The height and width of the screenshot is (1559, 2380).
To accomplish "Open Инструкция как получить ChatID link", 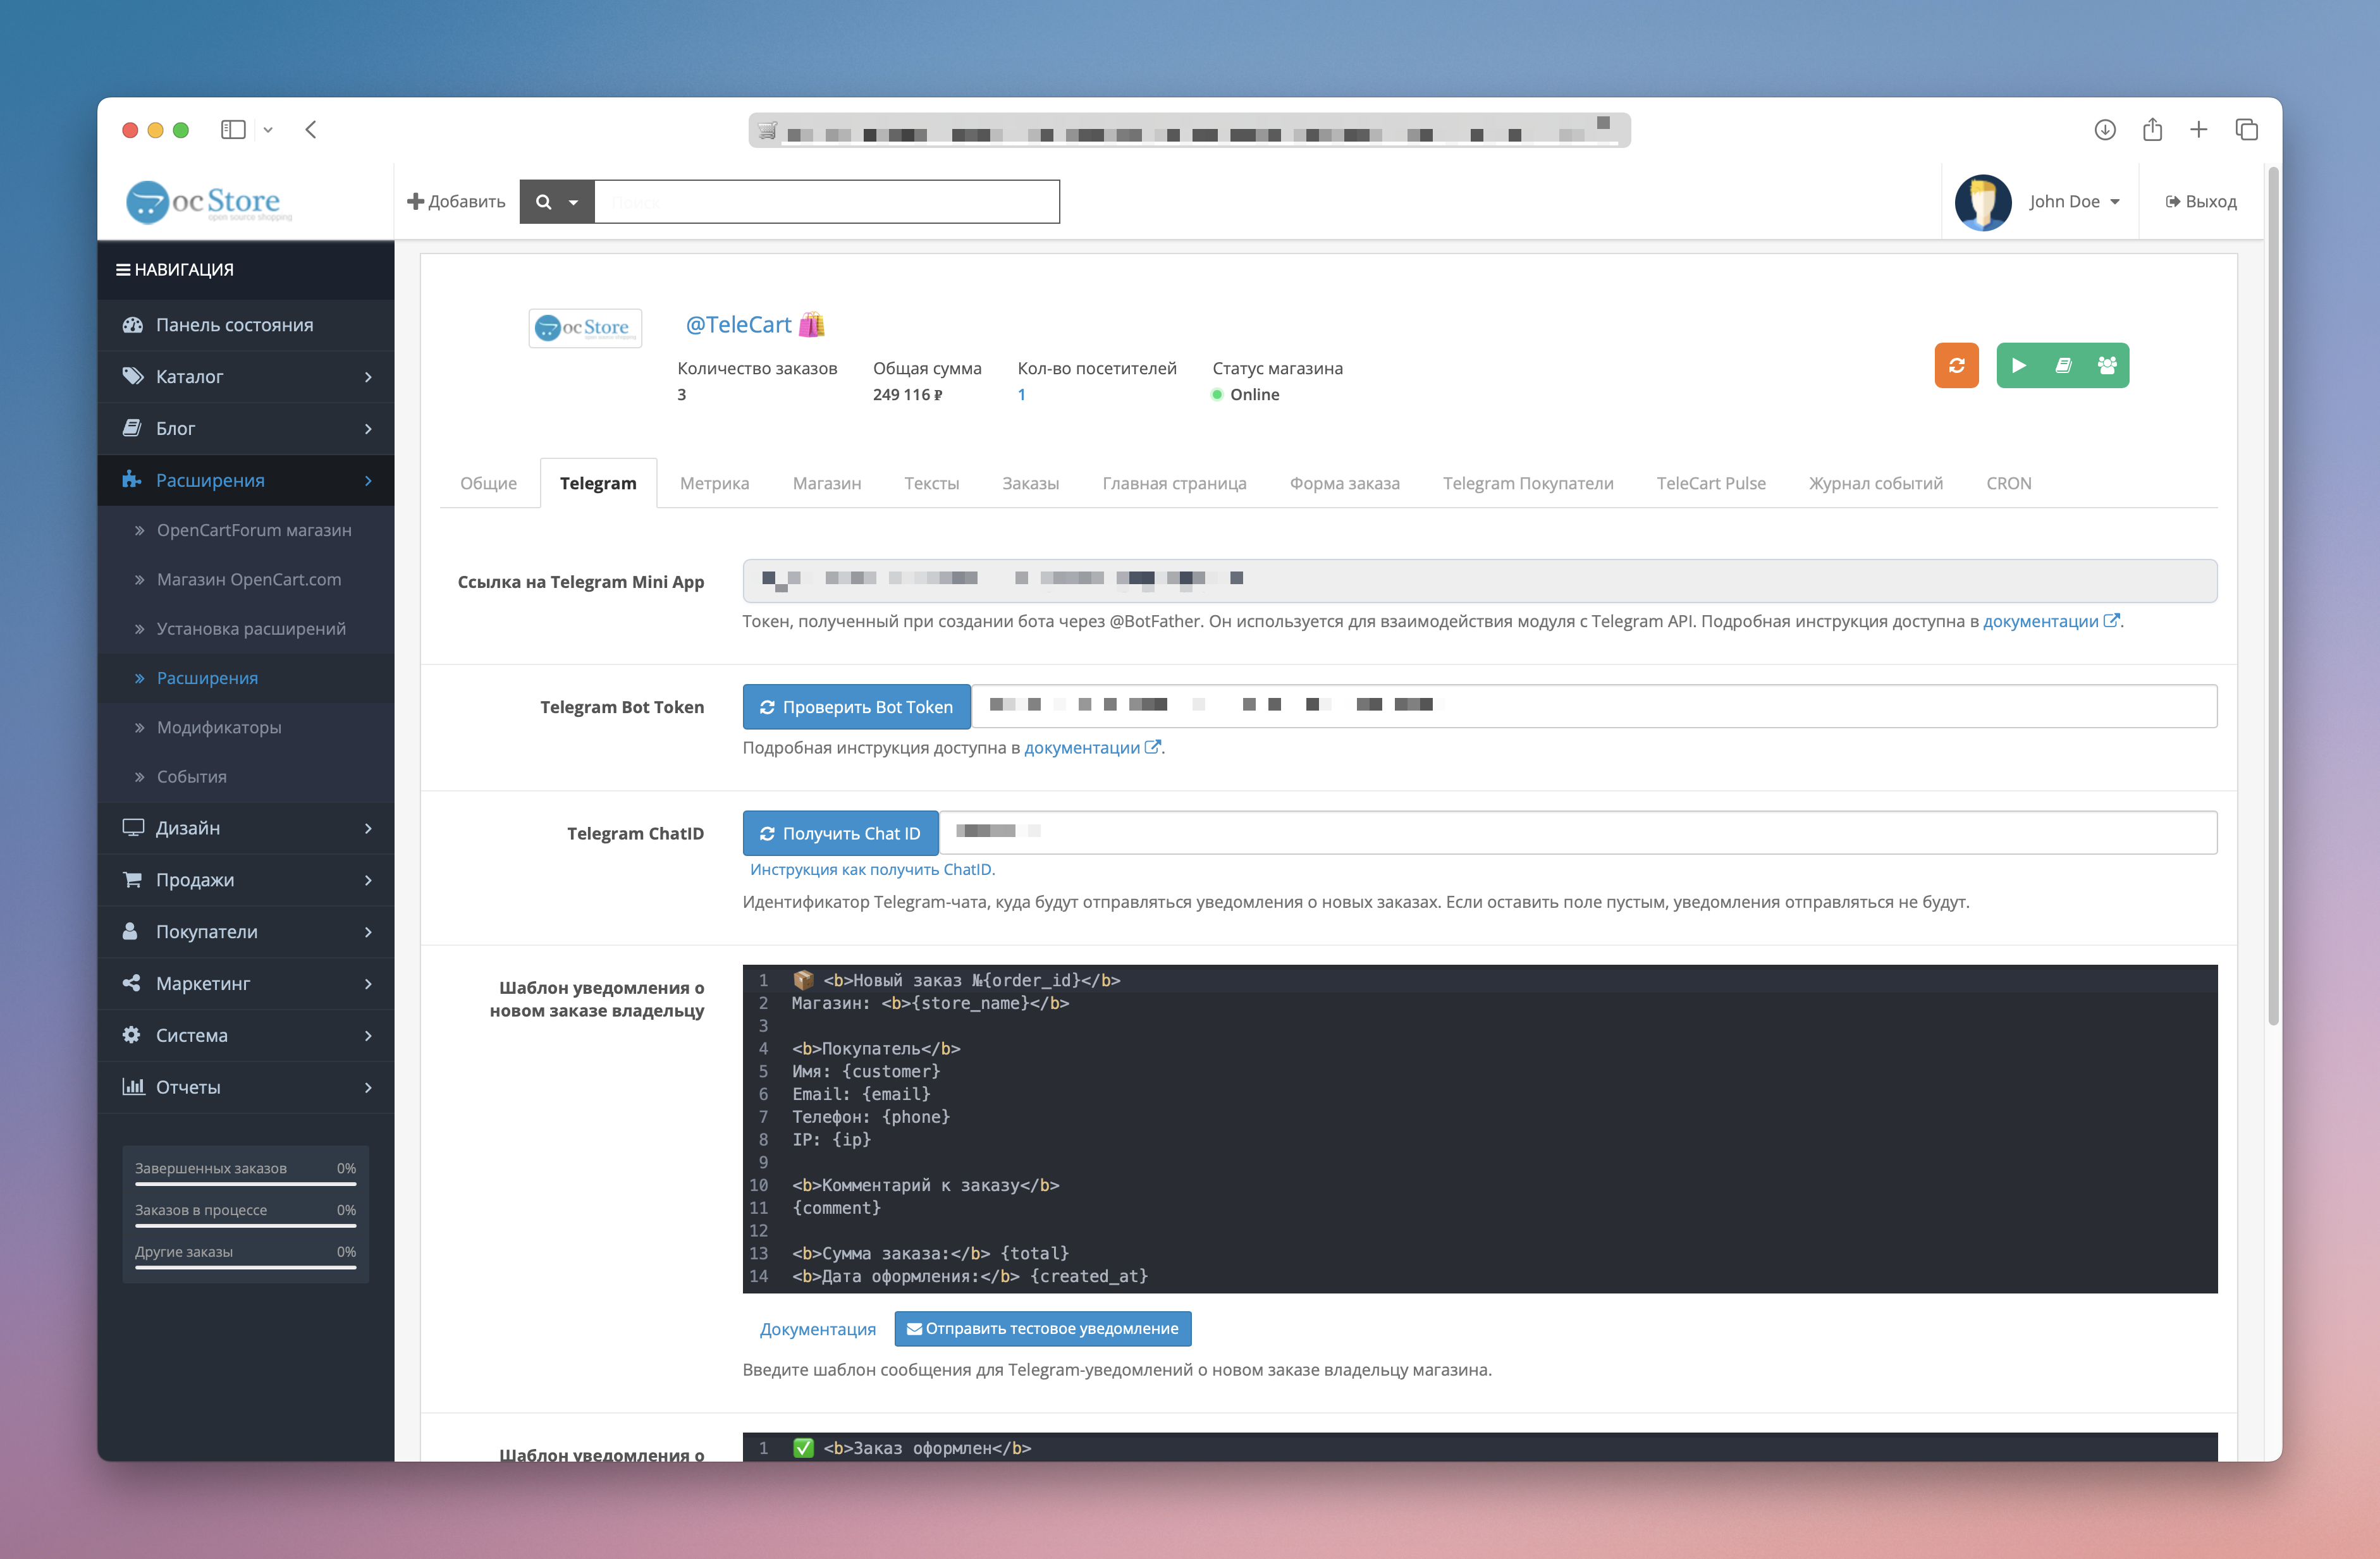I will 872,869.
